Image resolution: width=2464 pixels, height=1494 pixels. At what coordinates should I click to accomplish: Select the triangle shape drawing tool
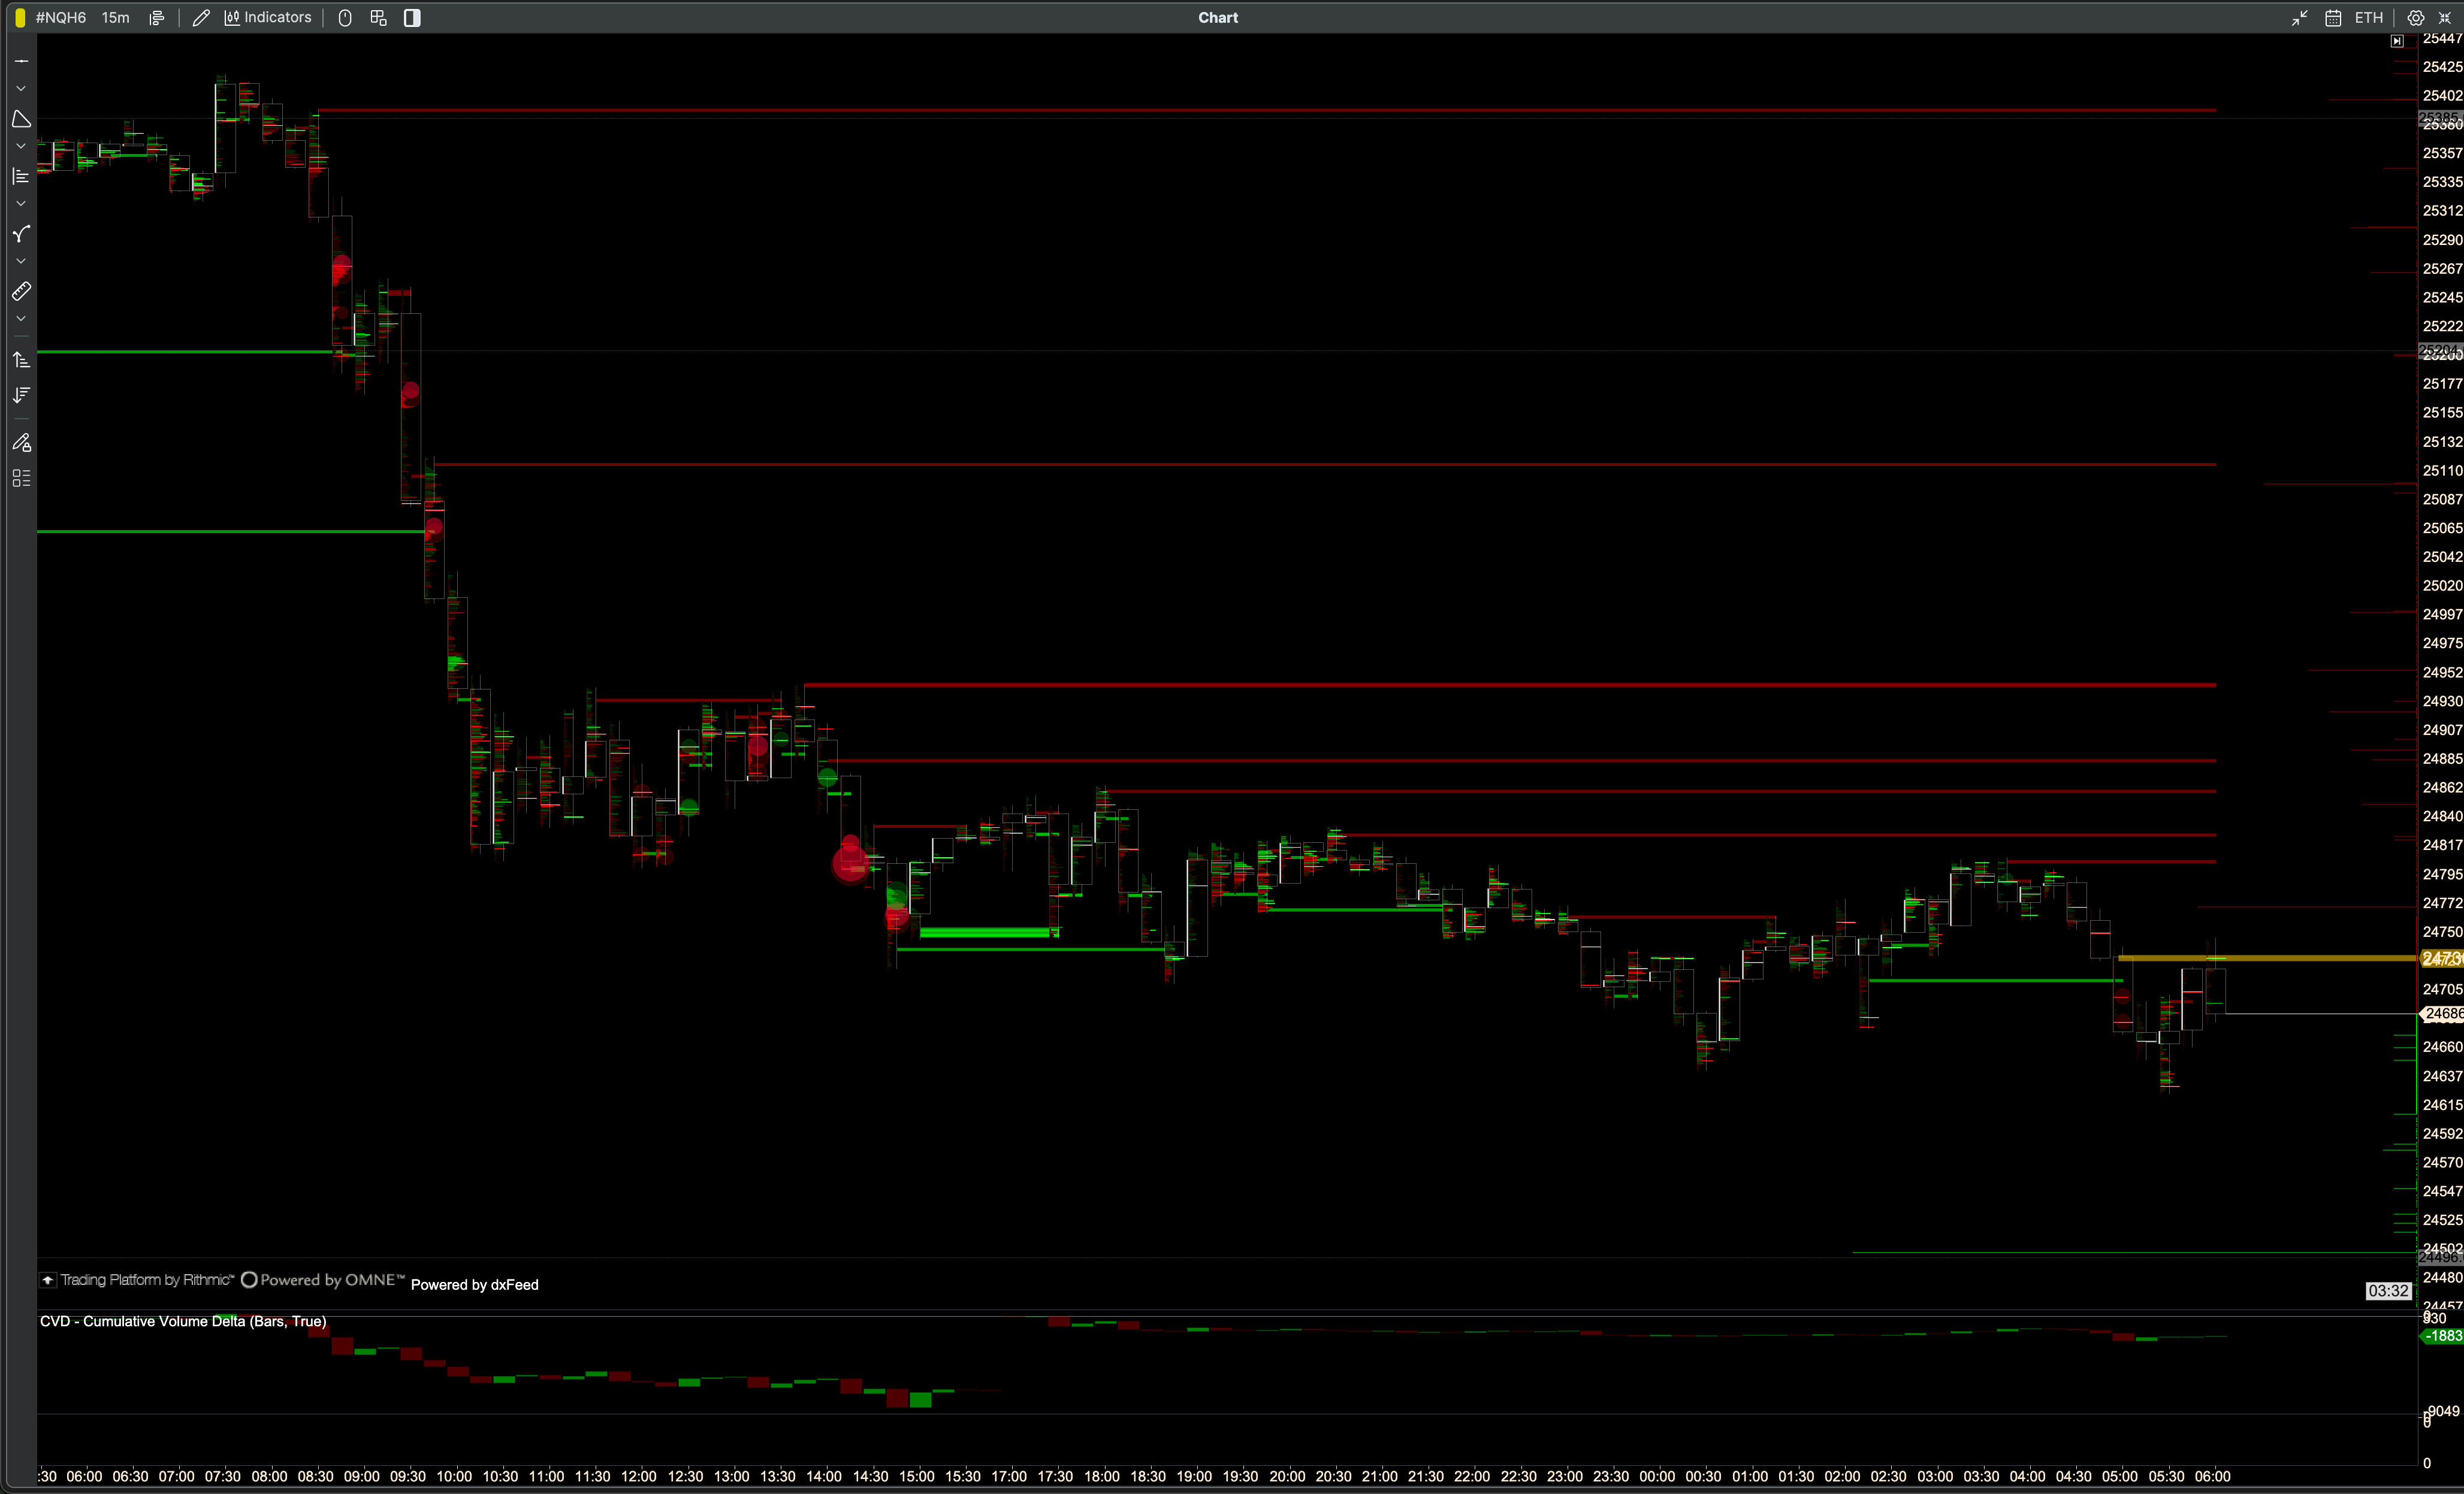(x=21, y=119)
